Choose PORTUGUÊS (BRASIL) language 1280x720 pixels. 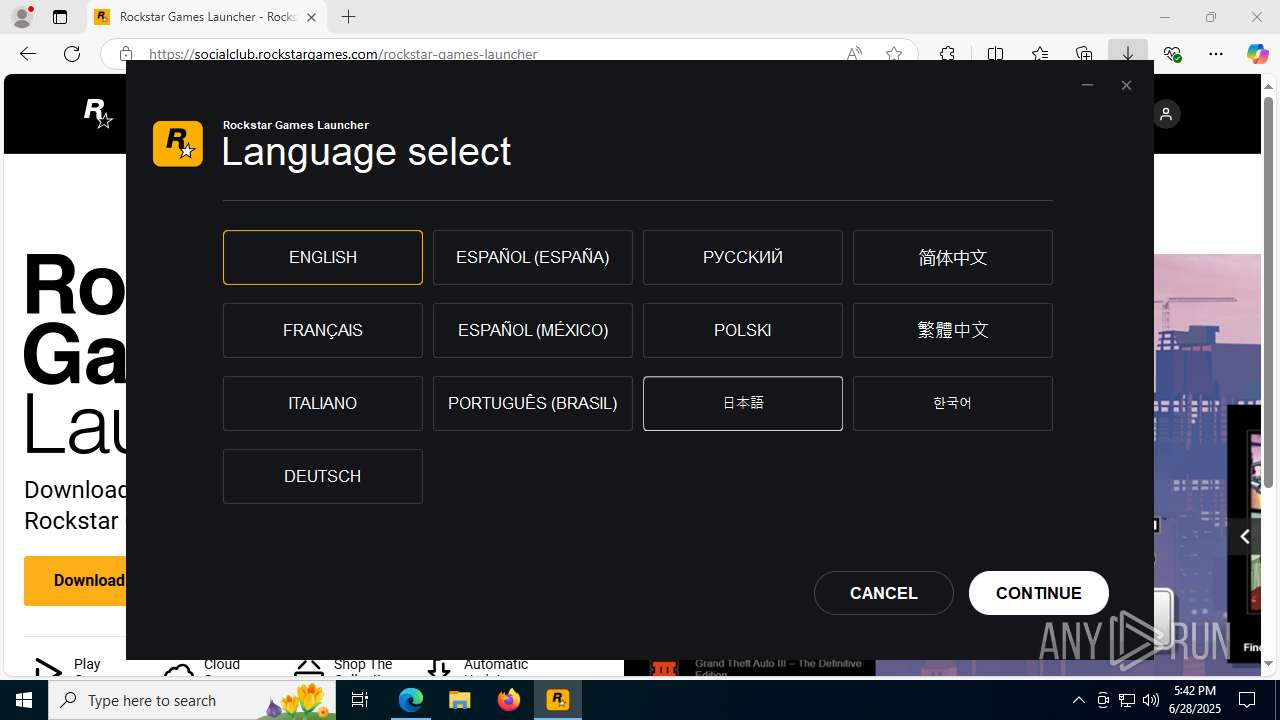(x=533, y=403)
